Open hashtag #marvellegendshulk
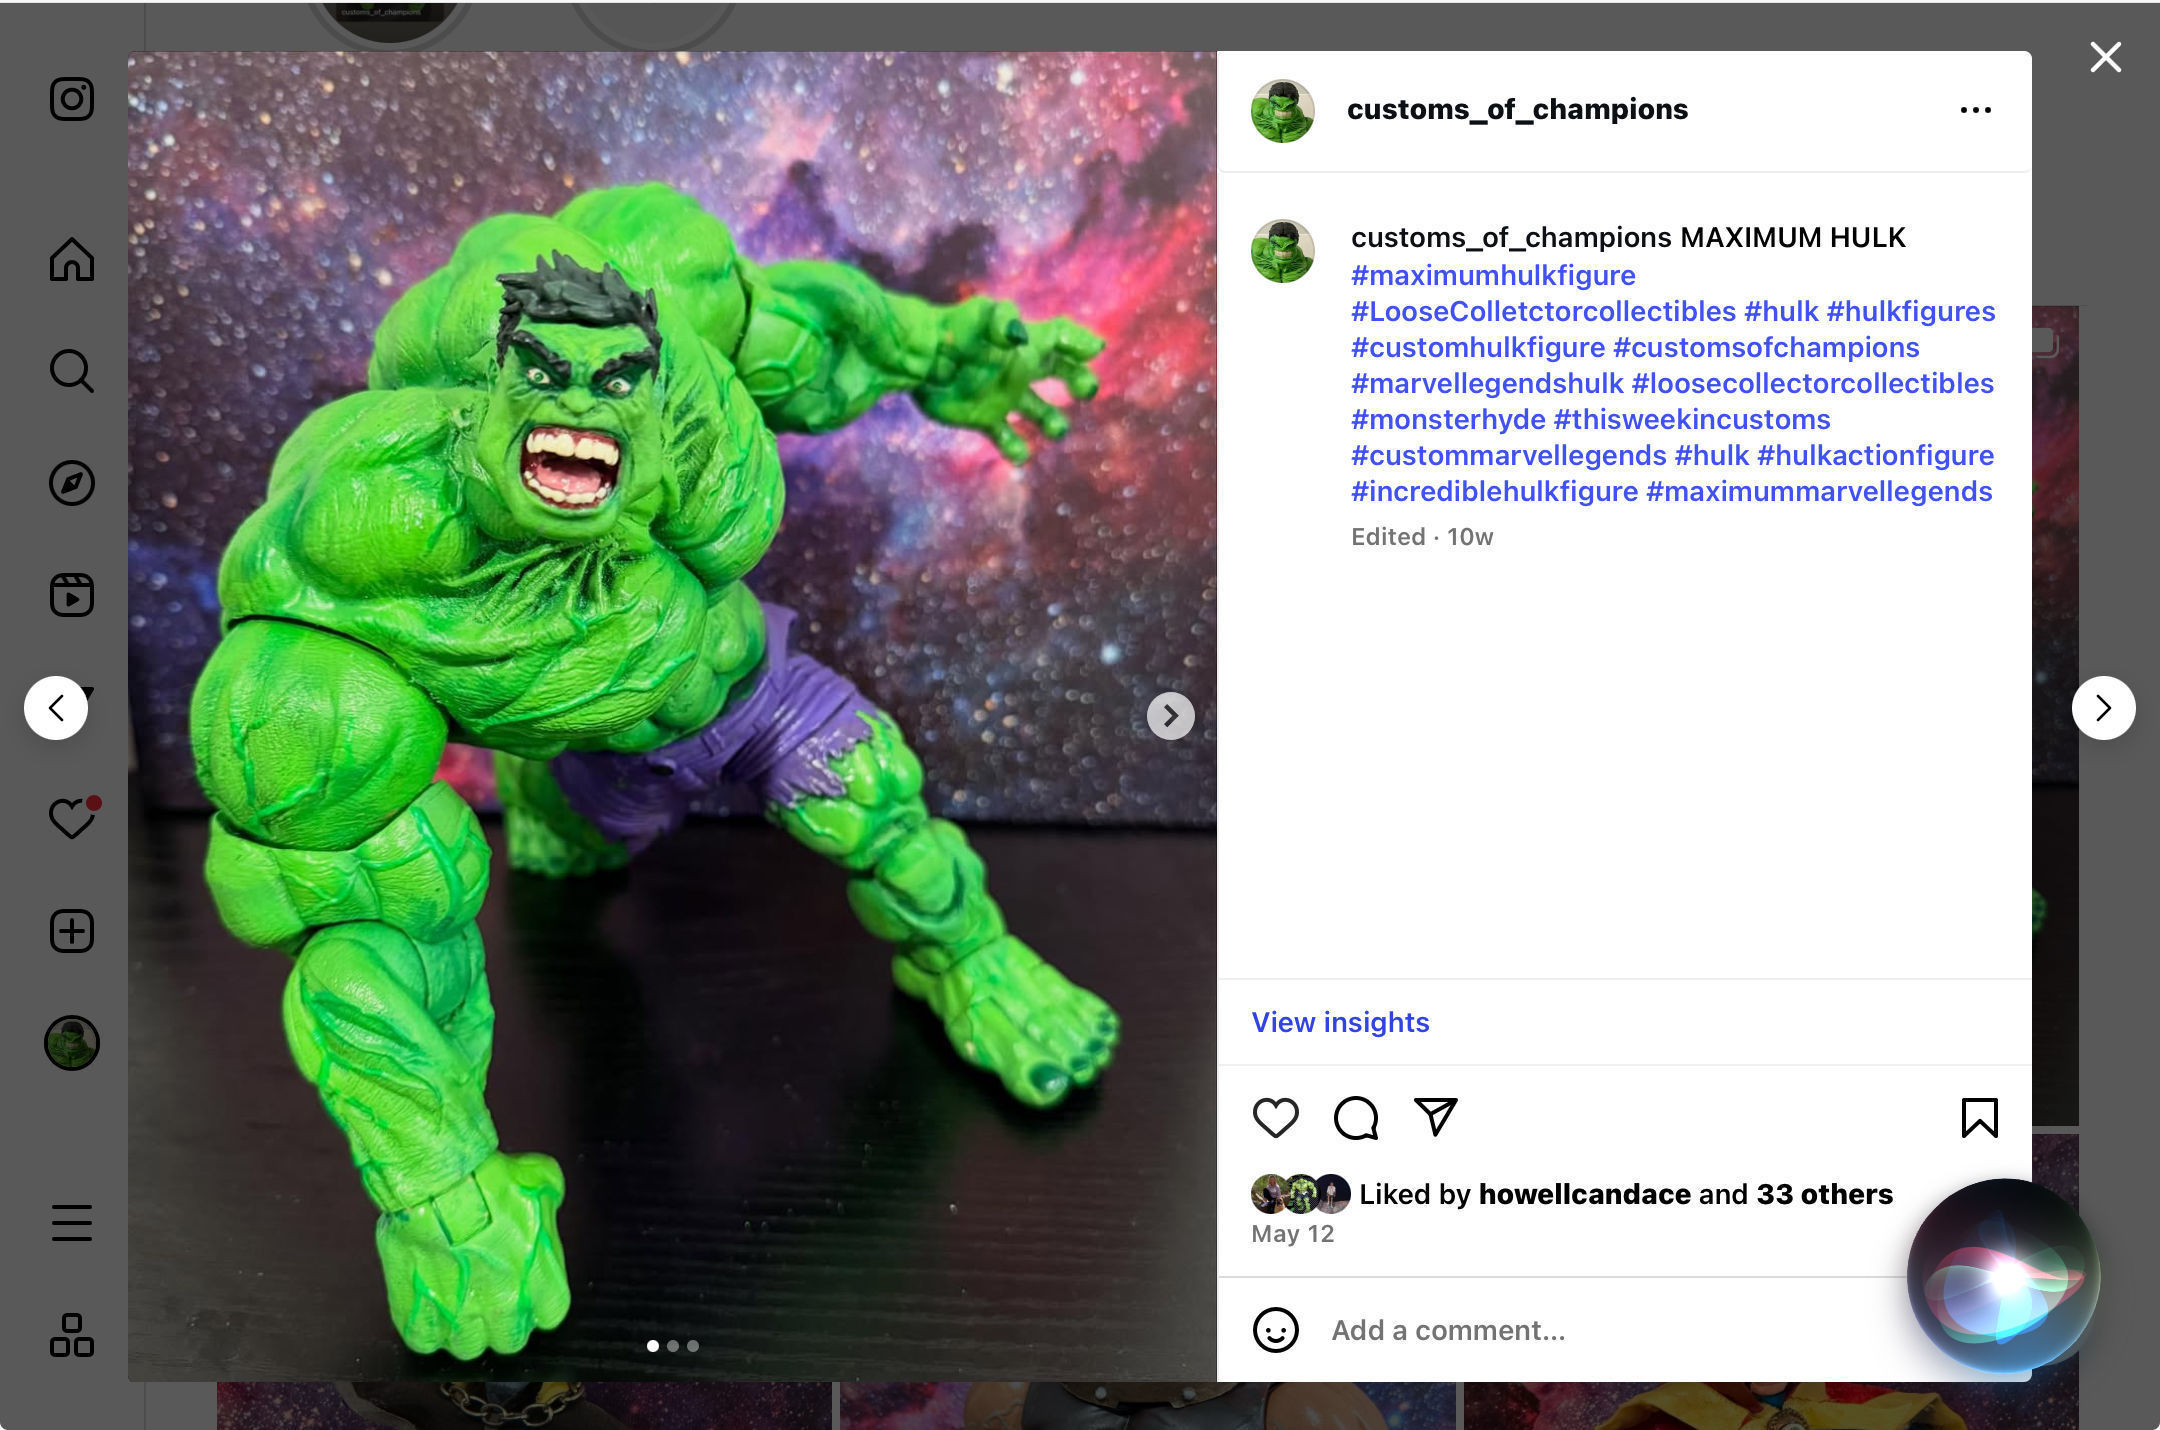 pyautogui.click(x=1487, y=383)
